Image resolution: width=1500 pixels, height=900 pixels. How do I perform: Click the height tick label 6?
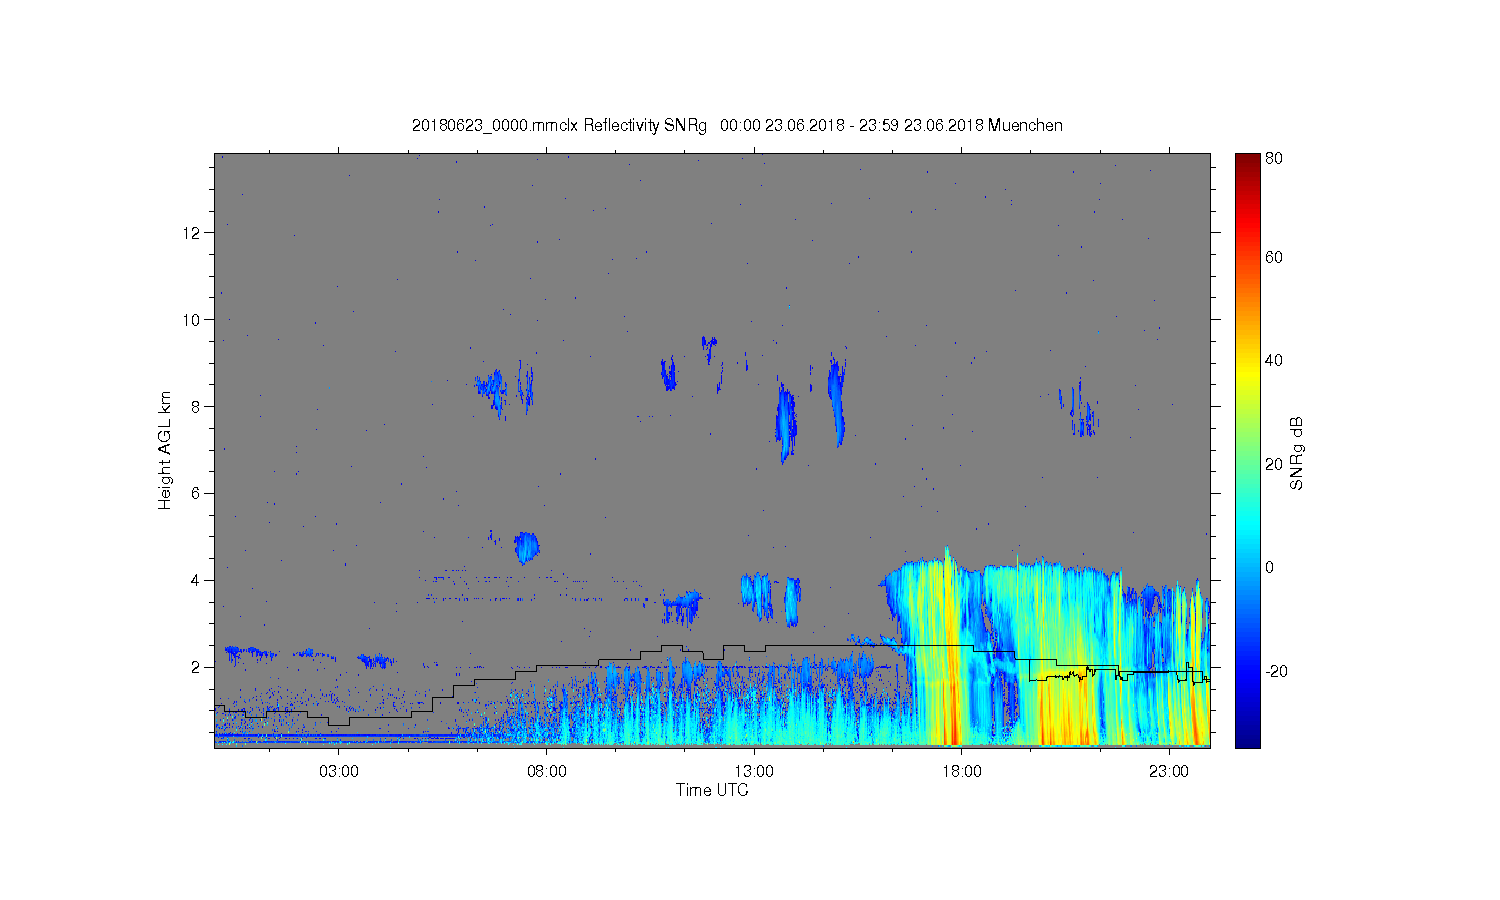tap(196, 493)
